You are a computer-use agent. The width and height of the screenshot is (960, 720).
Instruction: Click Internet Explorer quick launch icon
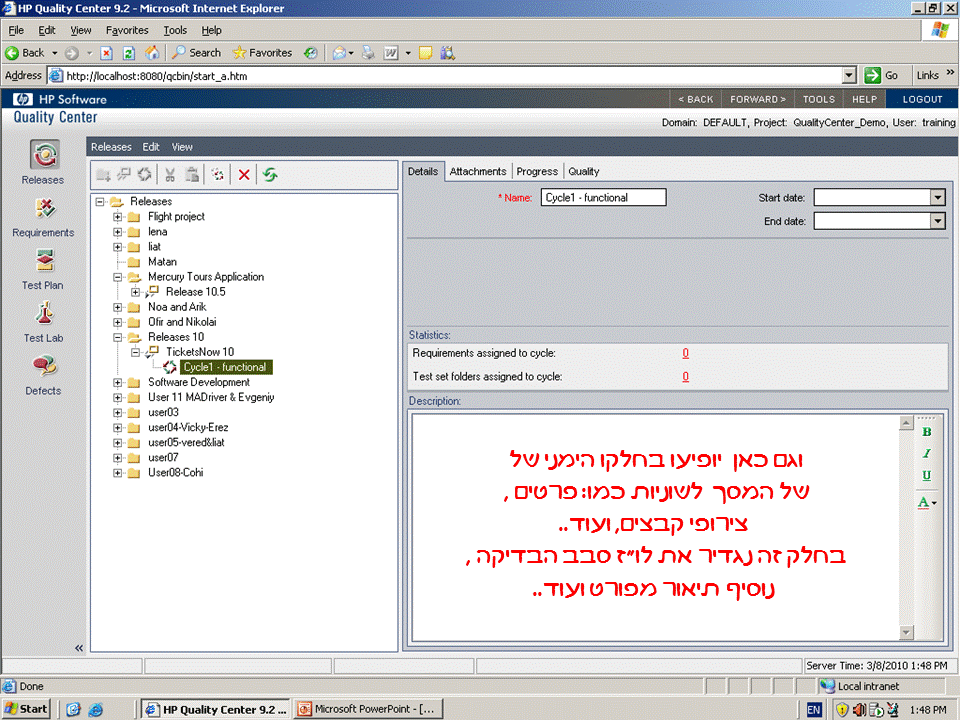click(x=96, y=710)
